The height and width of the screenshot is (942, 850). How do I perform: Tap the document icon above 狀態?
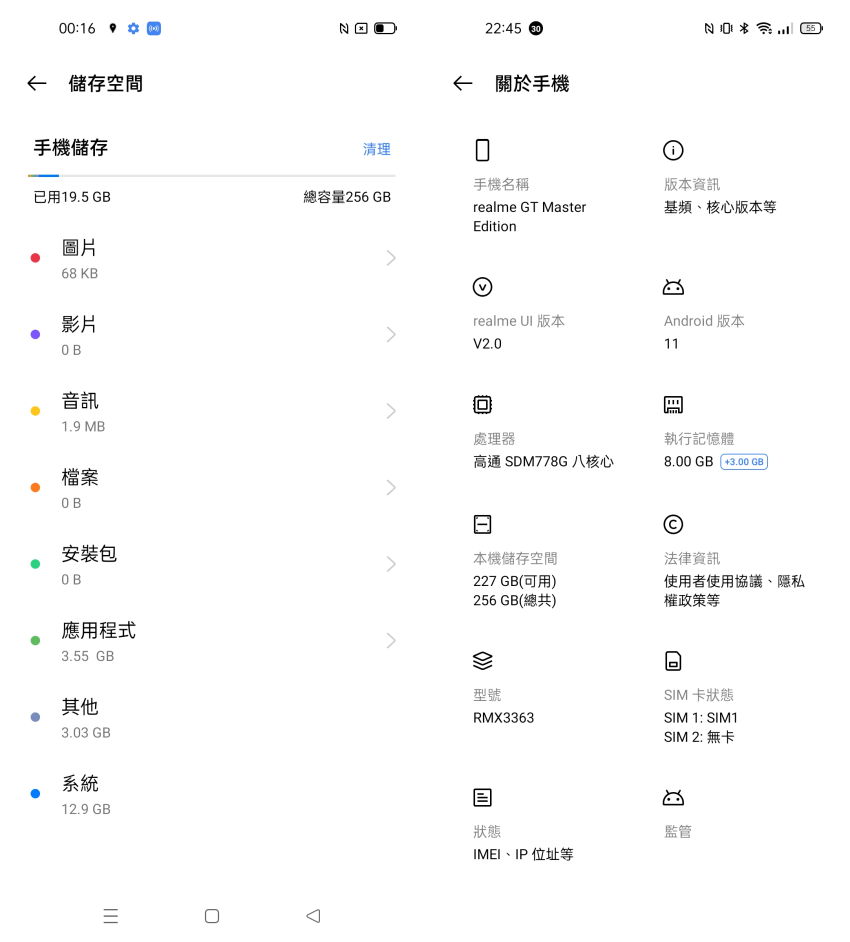482,798
